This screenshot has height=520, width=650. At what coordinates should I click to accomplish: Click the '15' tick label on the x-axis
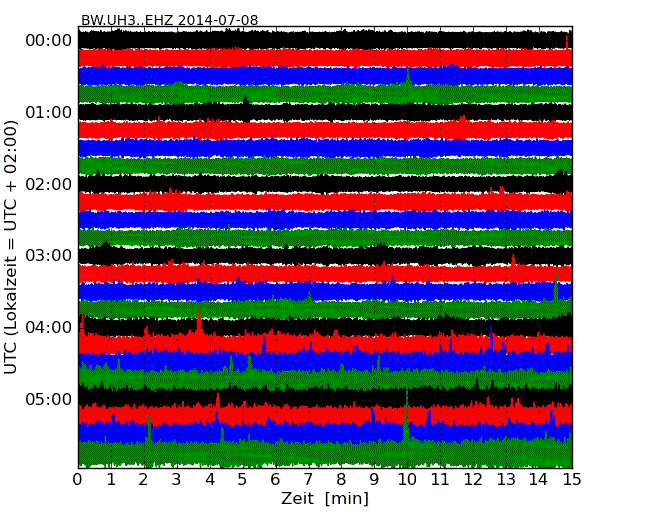pyautogui.click(x=572, y=480)
